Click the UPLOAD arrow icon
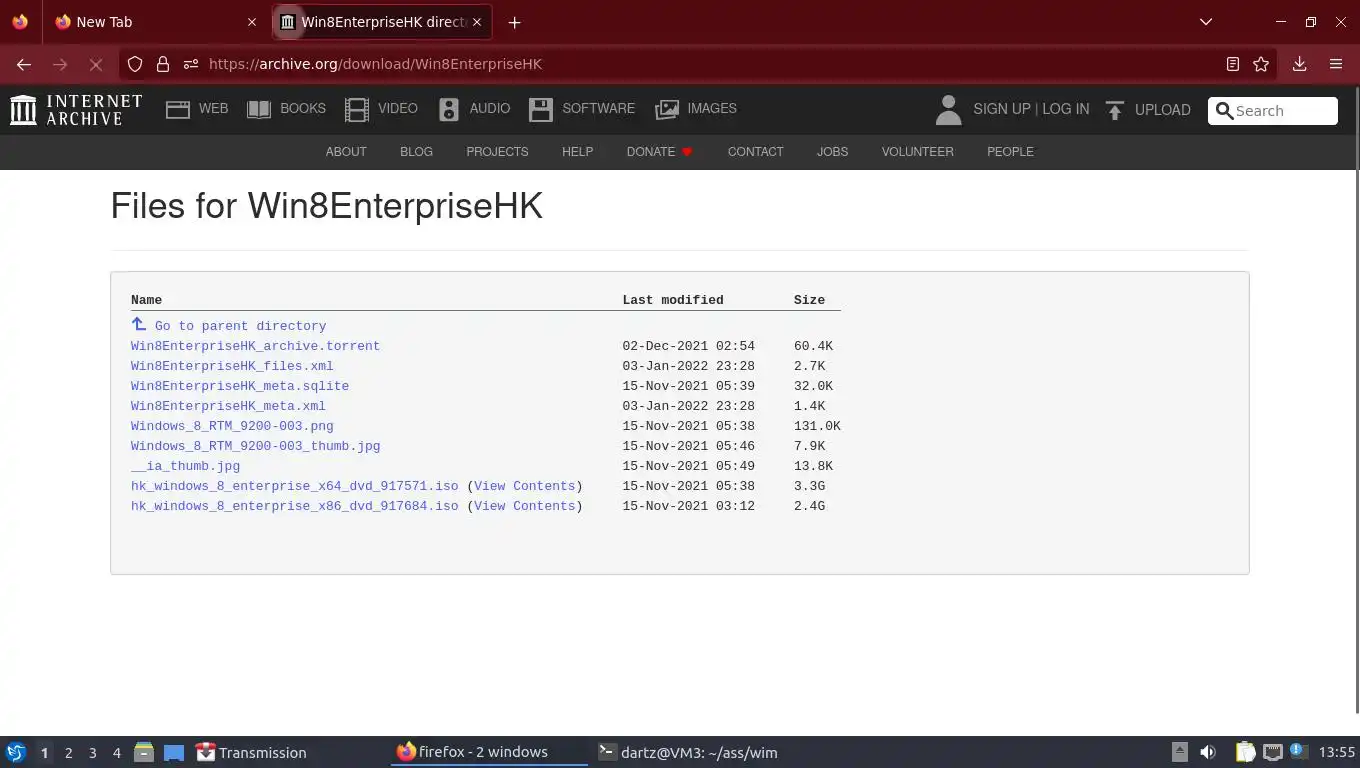Viewport: 1360px width, 768px height. [x=1115, y=110]
